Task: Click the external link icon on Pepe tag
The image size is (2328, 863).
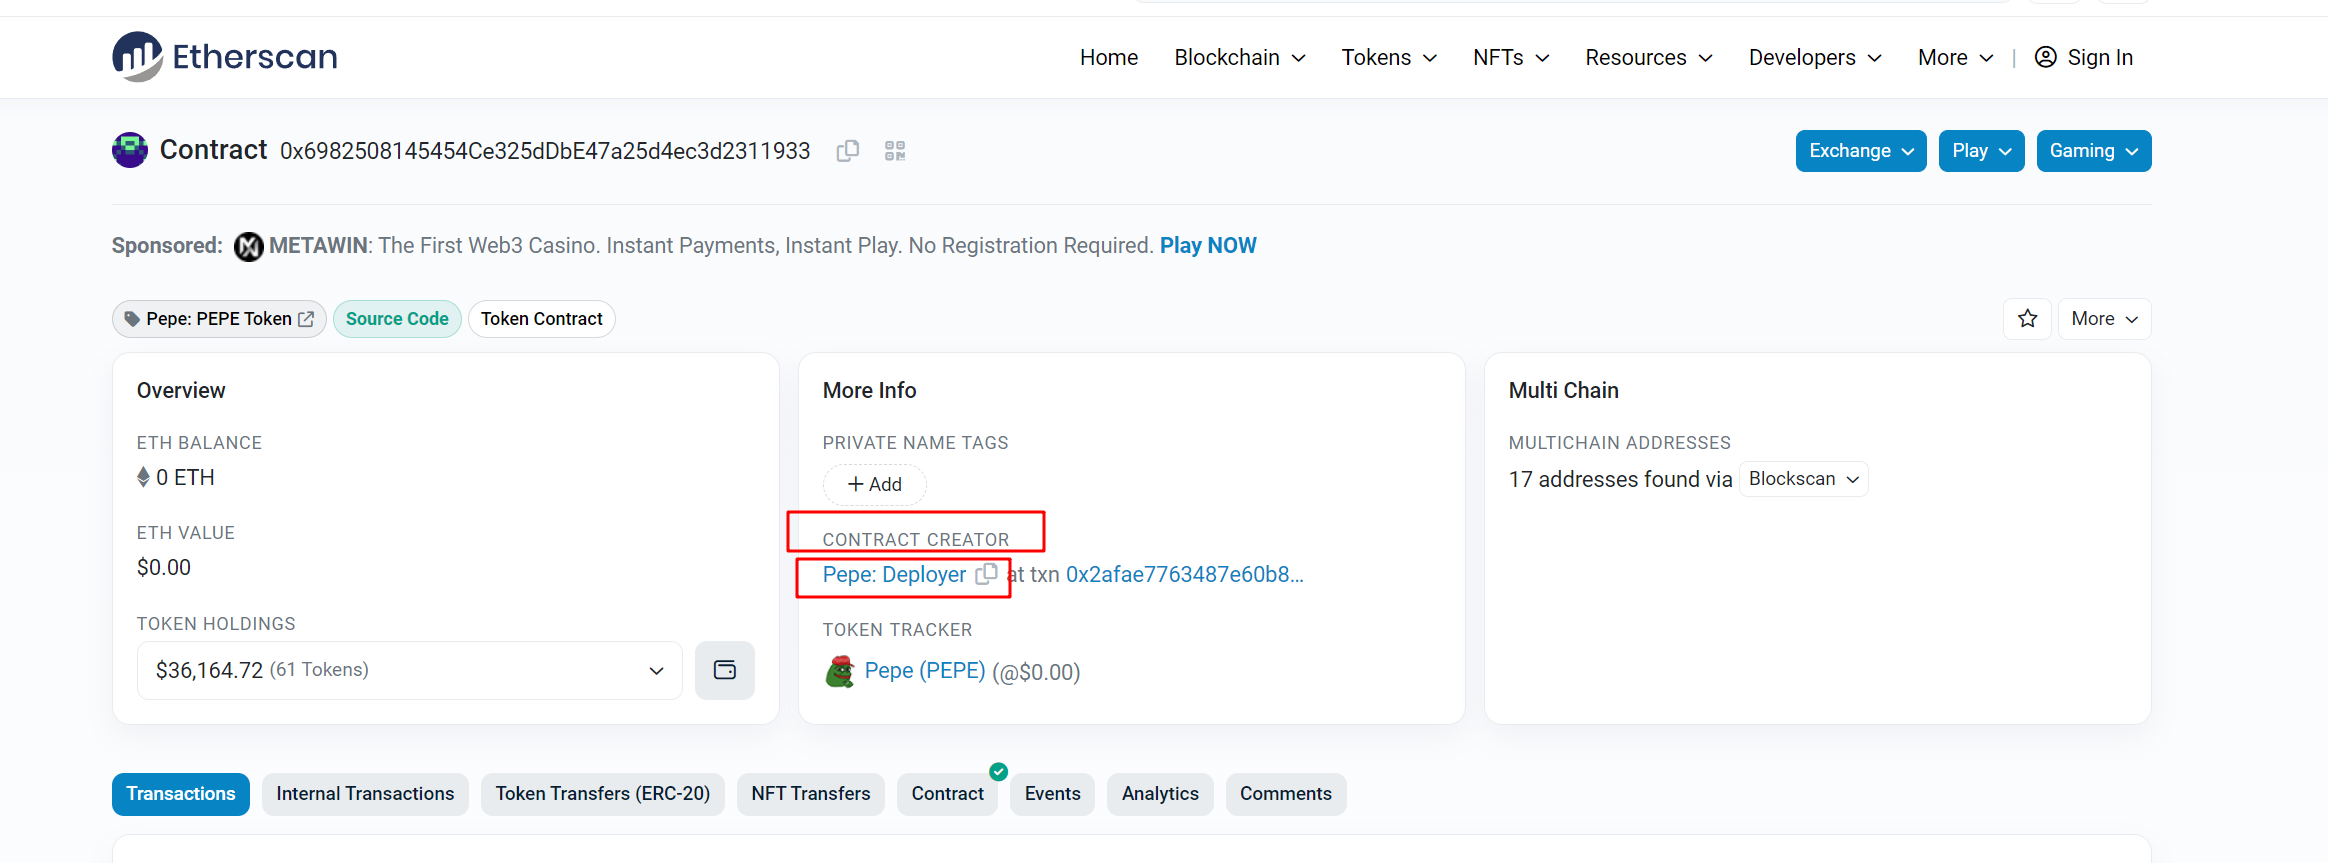Action: pyautogui.click(x=306, y=319)
